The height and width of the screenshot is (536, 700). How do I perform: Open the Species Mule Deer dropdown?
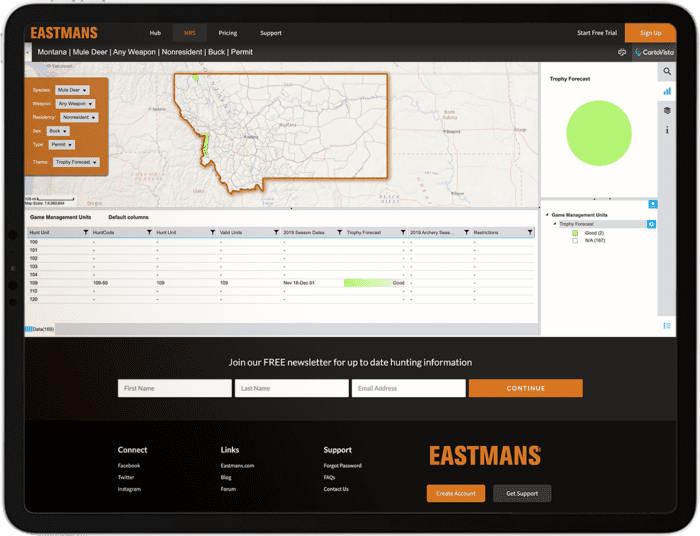click(72, 90)
